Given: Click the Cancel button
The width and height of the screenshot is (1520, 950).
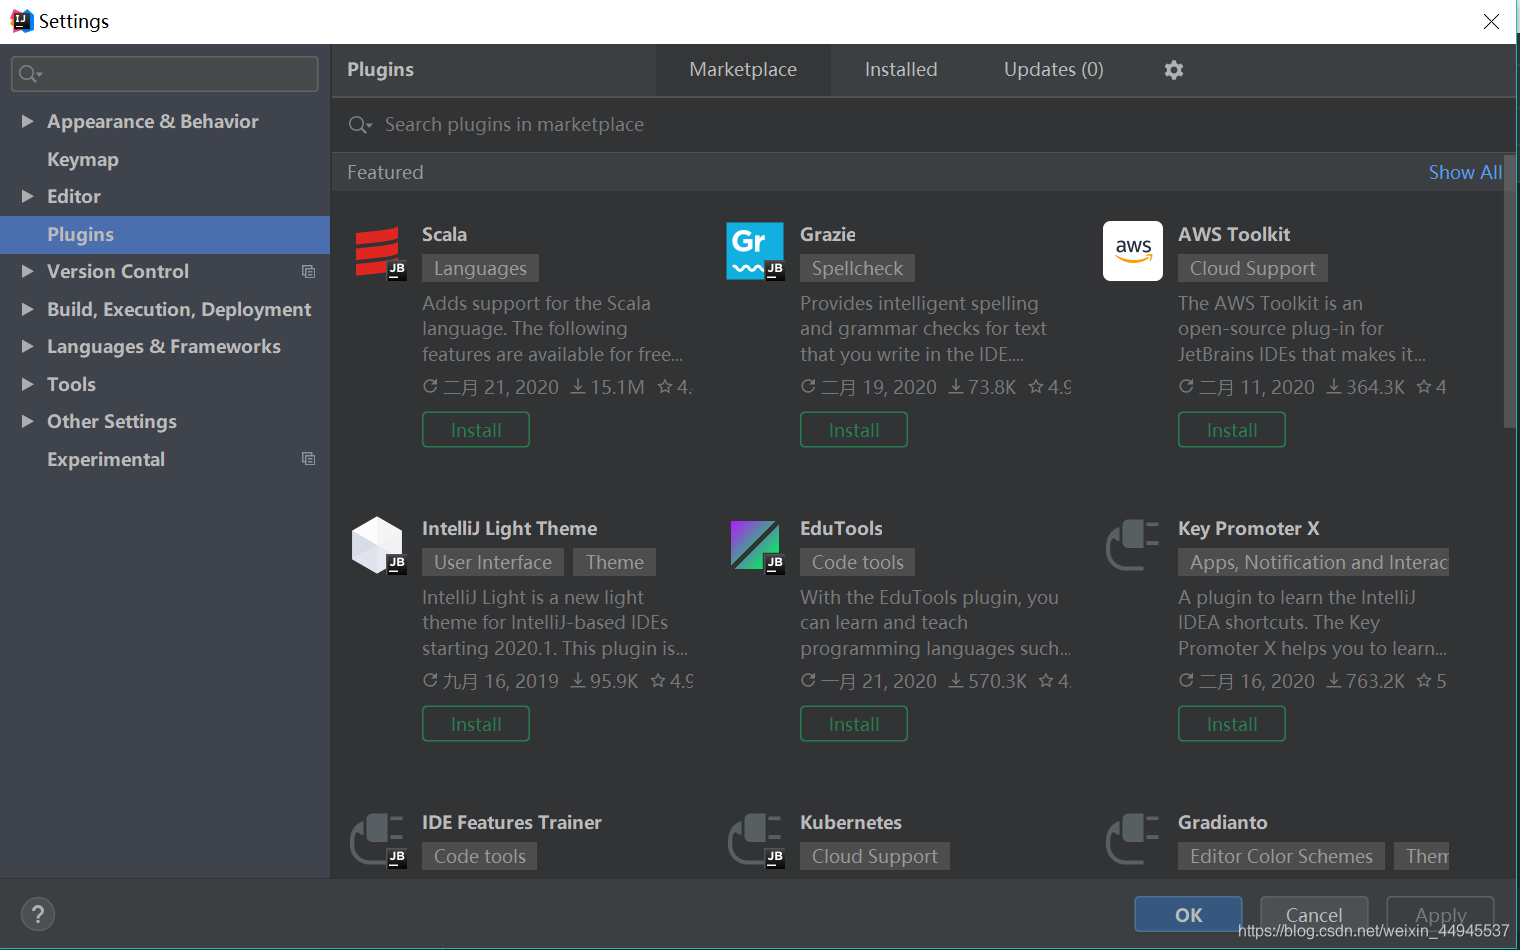Looking at the screenshot, I should click(1314, 914).
